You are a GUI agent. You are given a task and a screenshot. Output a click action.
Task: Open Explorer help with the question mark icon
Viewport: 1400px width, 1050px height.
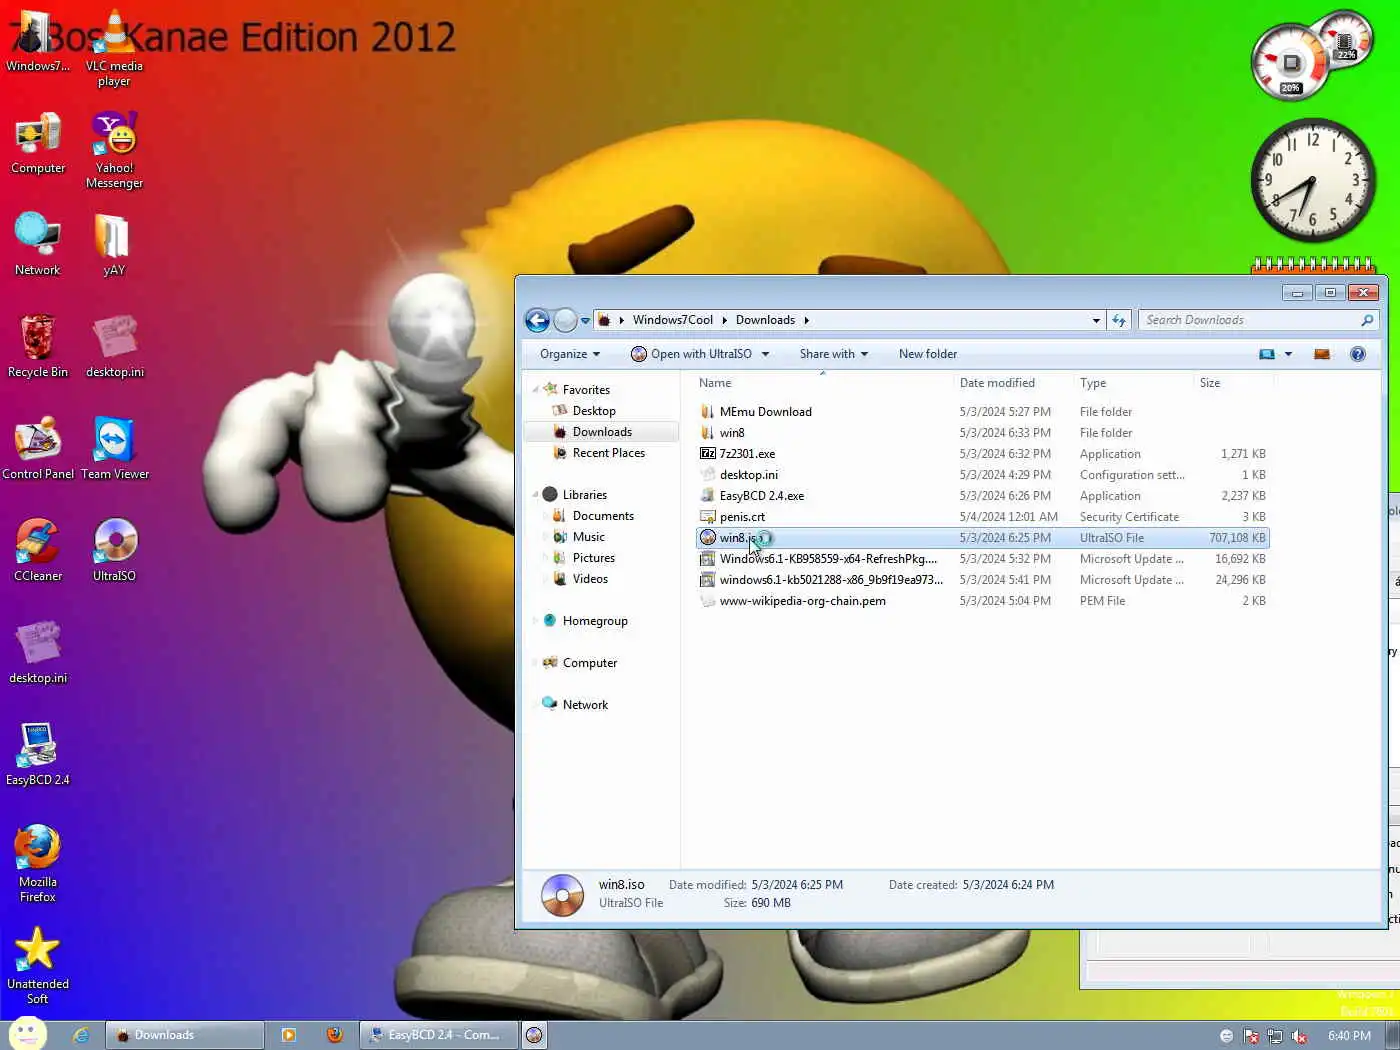click(x=1357, y=354)
